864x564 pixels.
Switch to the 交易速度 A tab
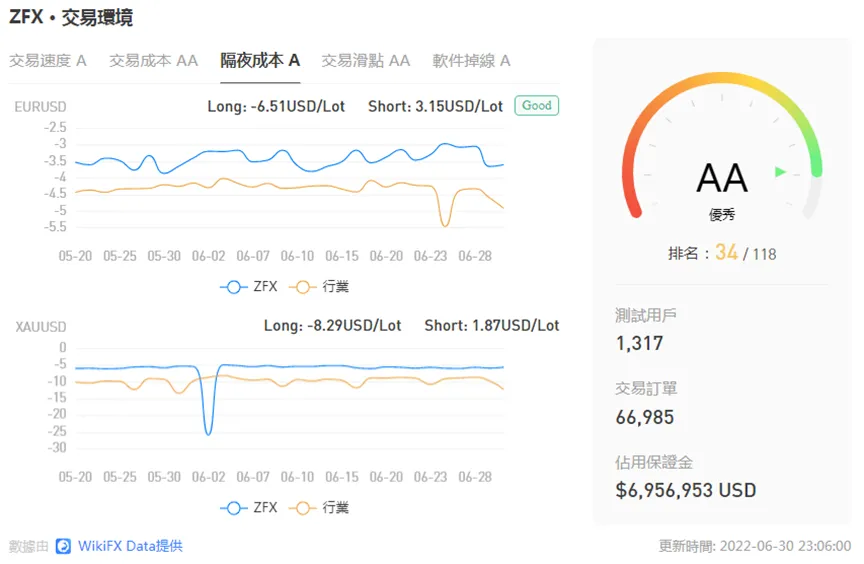click(x=48, y=61)
